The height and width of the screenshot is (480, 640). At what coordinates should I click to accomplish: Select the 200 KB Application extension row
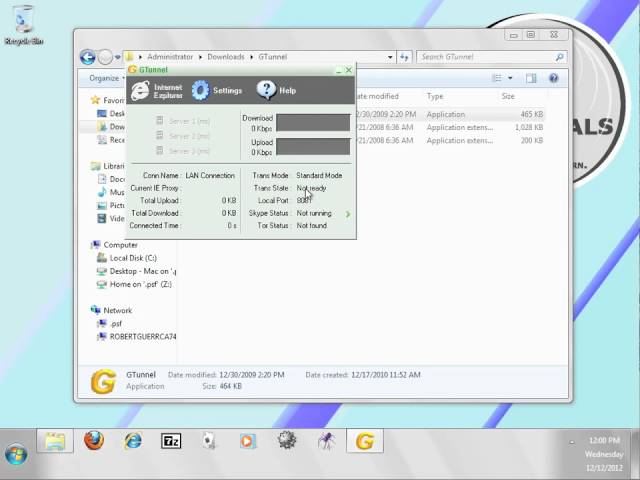(x=450, y=140)
